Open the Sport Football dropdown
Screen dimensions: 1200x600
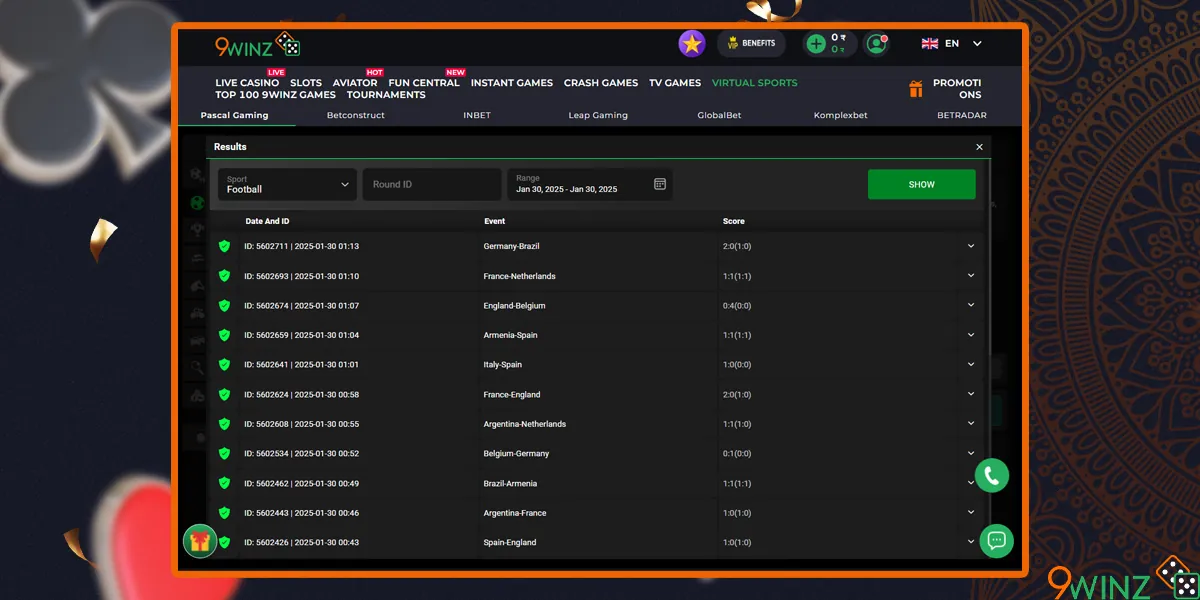[287, 184]
